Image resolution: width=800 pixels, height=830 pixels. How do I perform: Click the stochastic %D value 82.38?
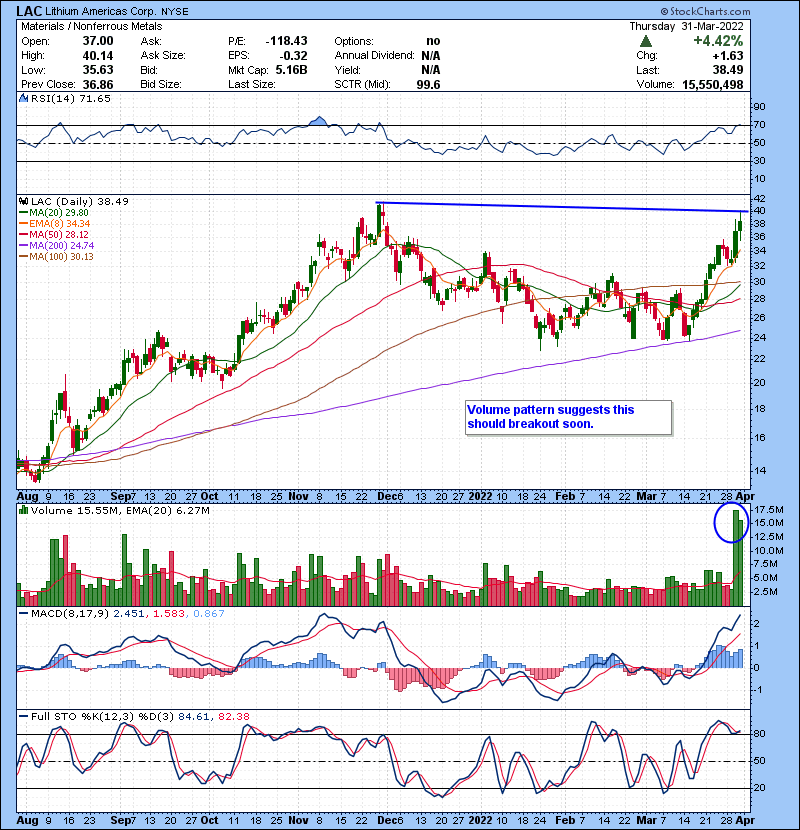tap(233, 716)
